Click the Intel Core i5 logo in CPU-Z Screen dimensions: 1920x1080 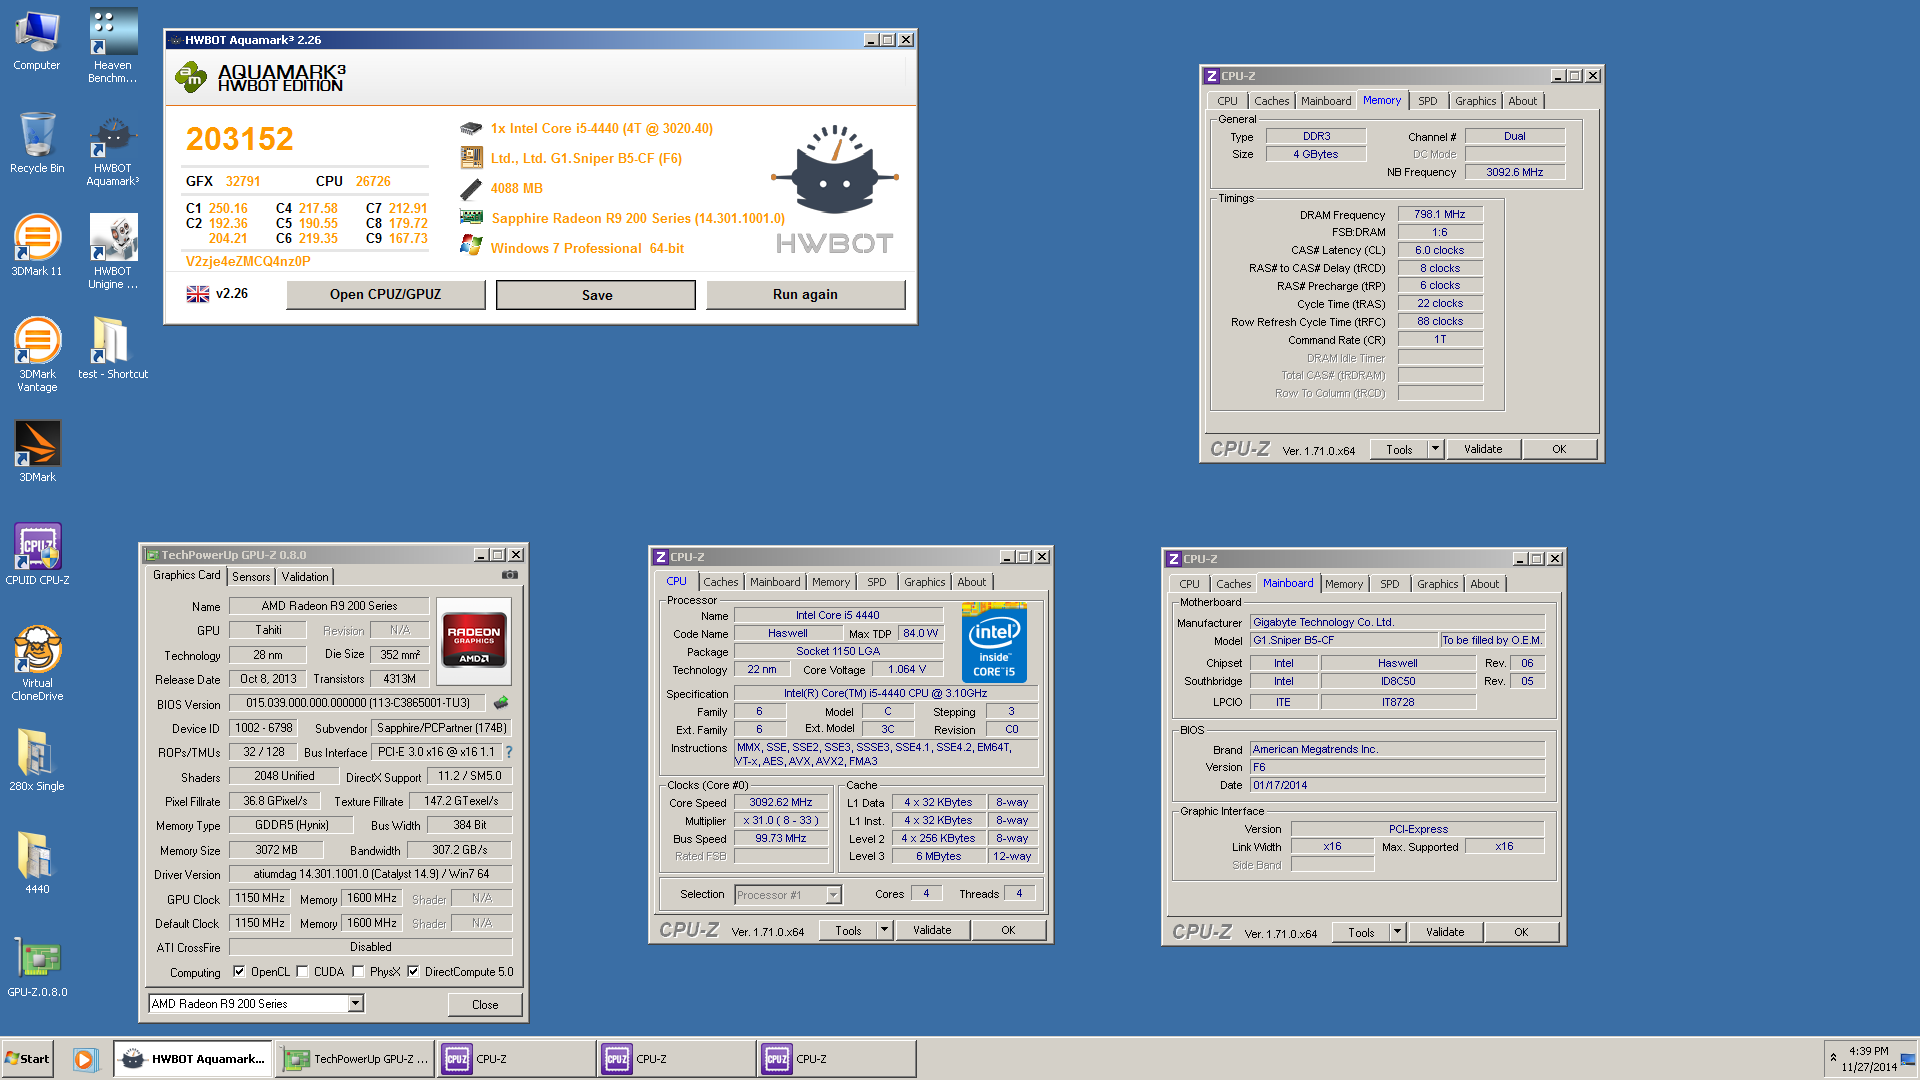tap(994, 642)
